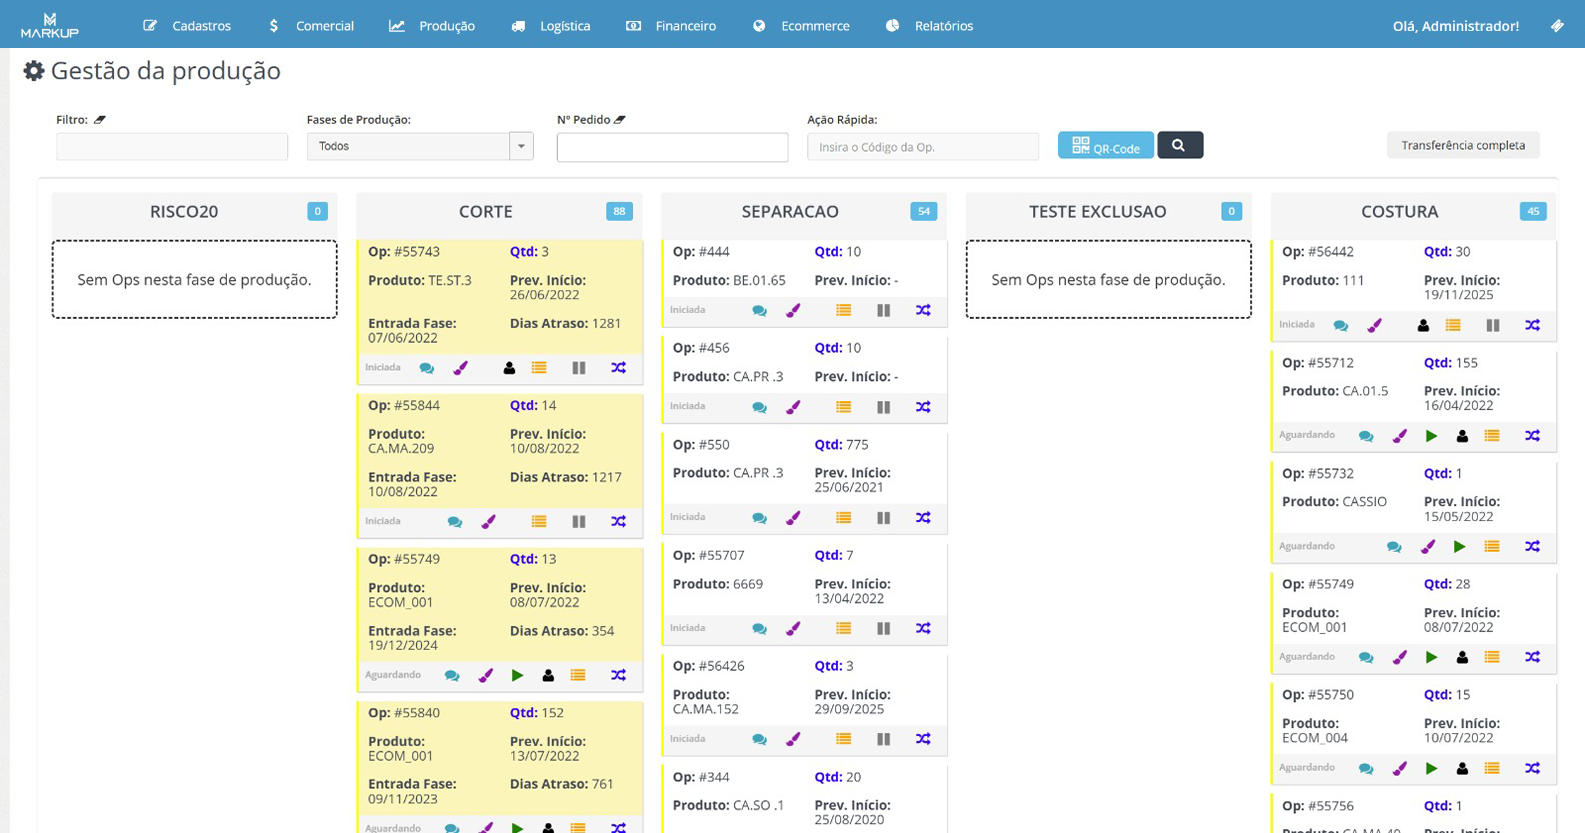Image resolution: width=1585 pixels, height=833 pixels.
Task: Pause Op #55844 in CORTE
Action: coord(579,522)
